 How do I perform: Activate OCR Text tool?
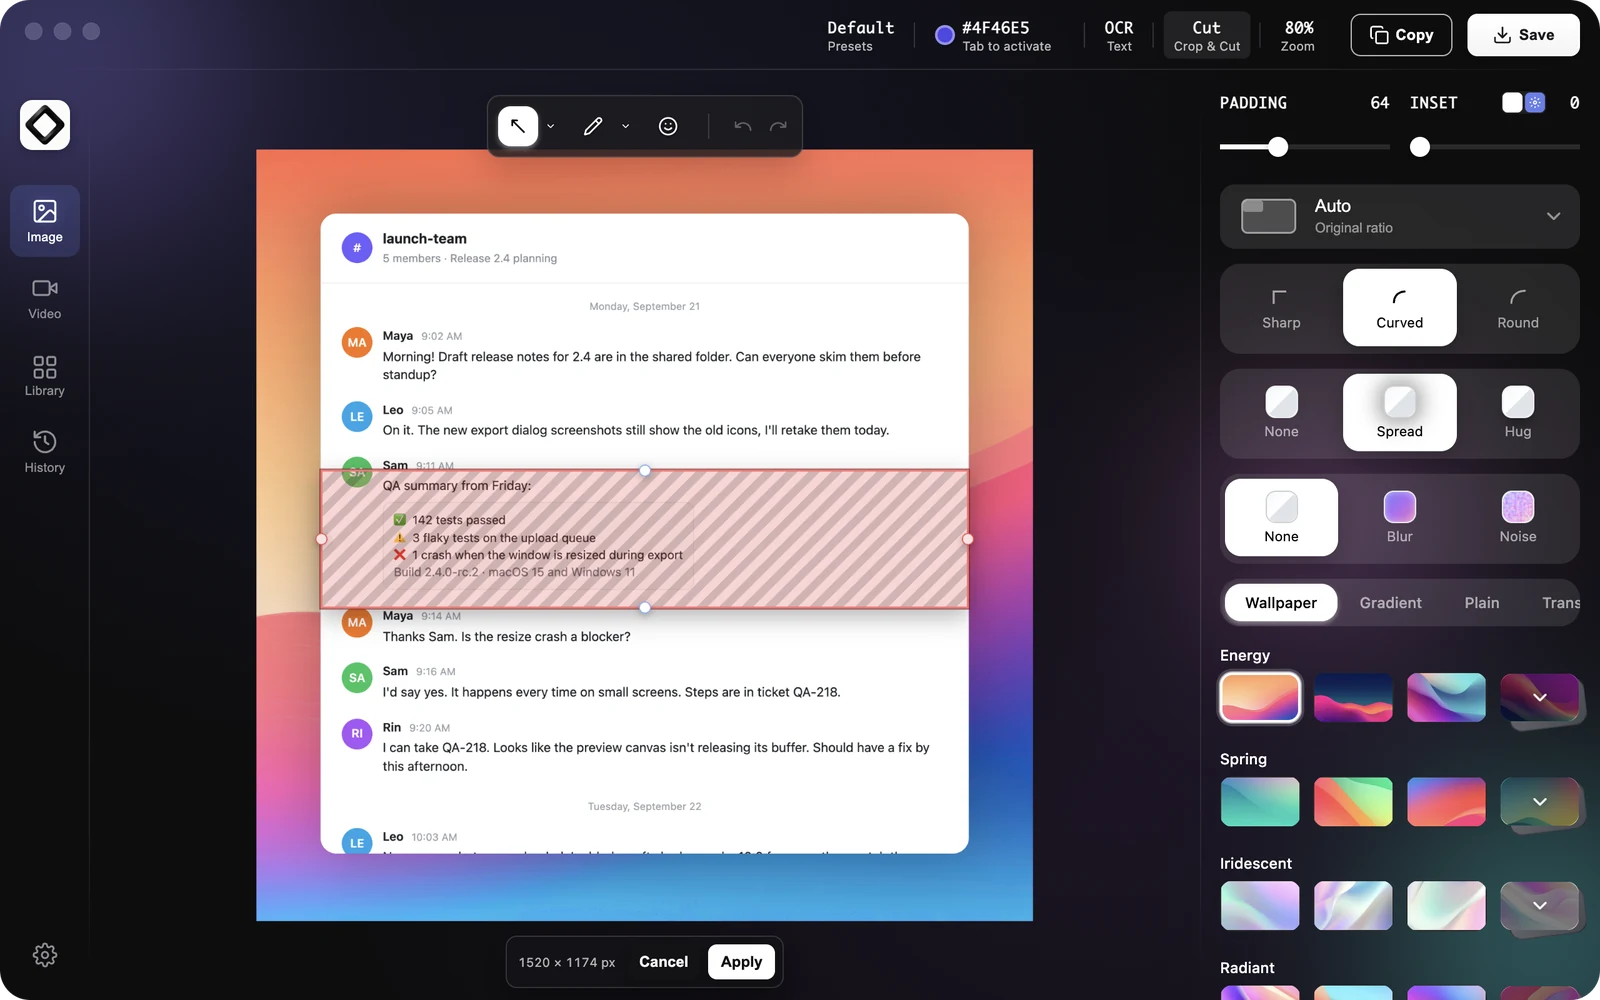click(x=1119, y=36)
